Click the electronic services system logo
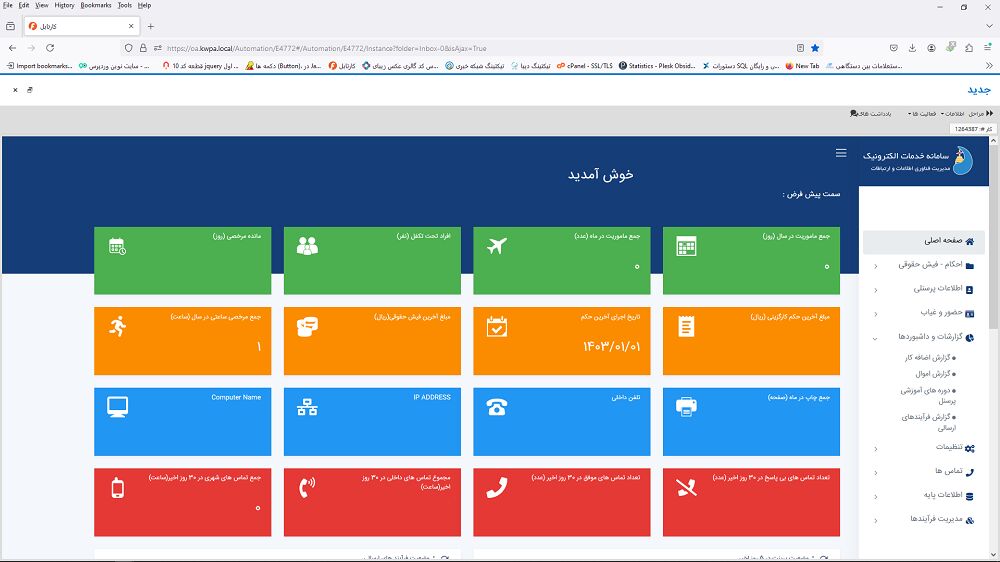 [x=963, y=160]
